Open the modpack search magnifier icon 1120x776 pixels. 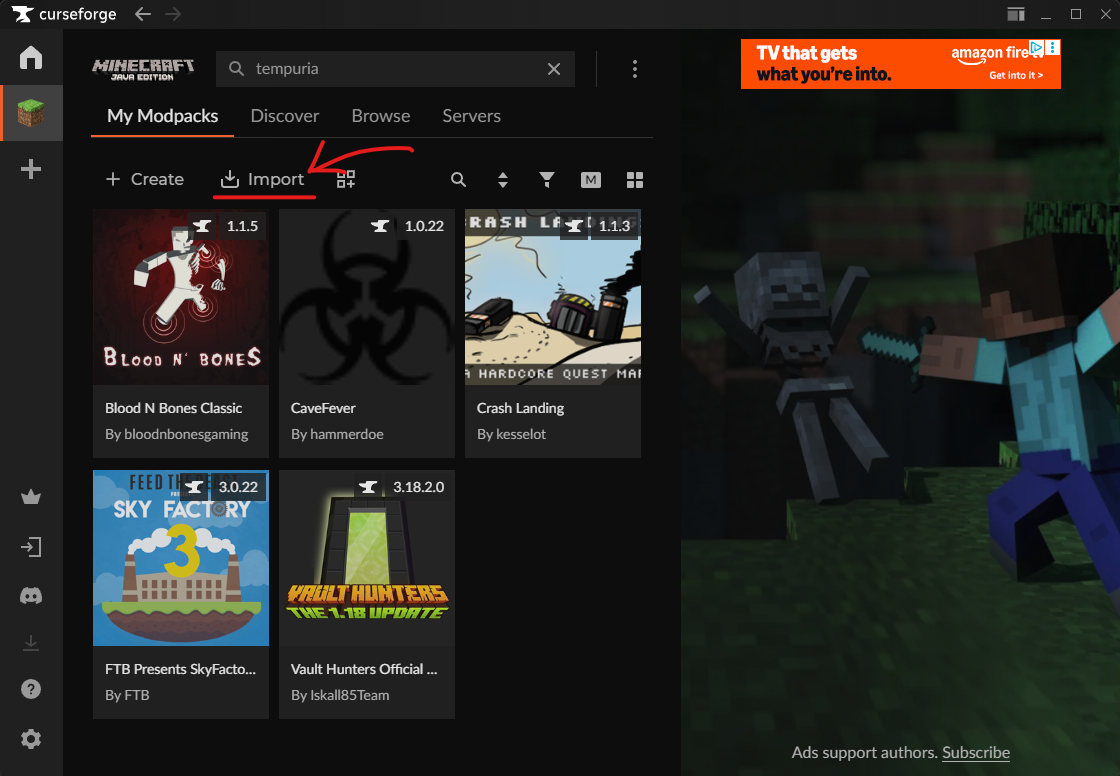pyautogui.click(x=459, y=179)
